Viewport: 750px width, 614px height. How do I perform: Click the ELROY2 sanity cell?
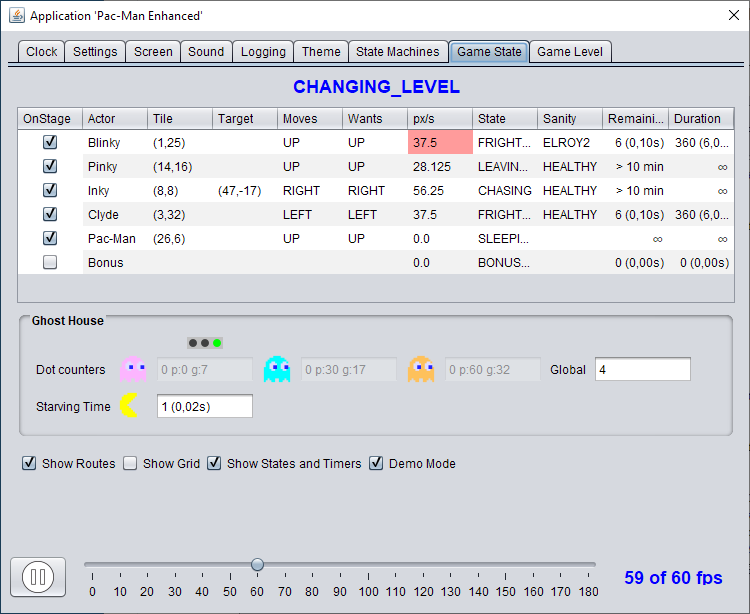pos(570,143)
